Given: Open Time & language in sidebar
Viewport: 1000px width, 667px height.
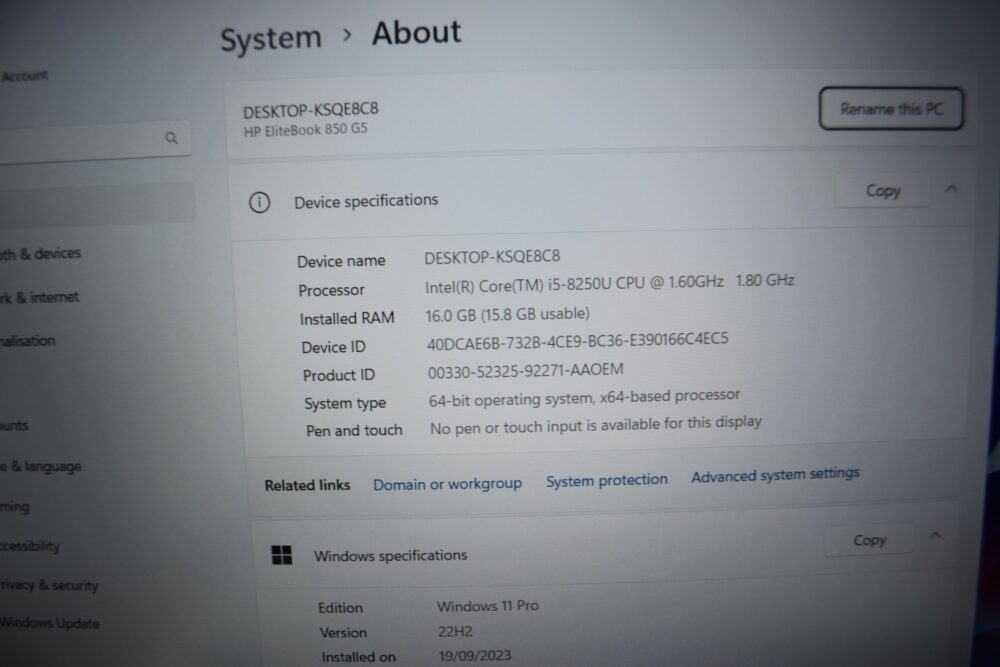Looking at the screenshot, I should tap(41, 467).
